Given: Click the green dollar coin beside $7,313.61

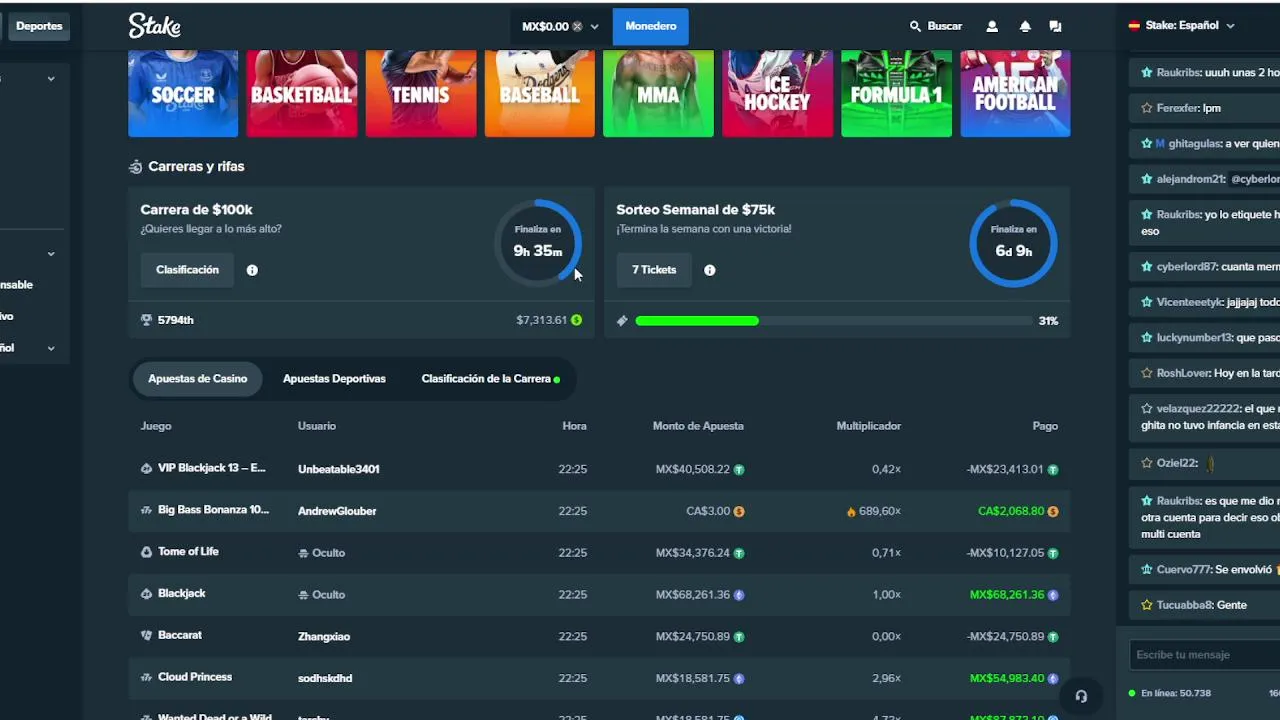Looking at the screenshot, I should click(x=576, y=320).
